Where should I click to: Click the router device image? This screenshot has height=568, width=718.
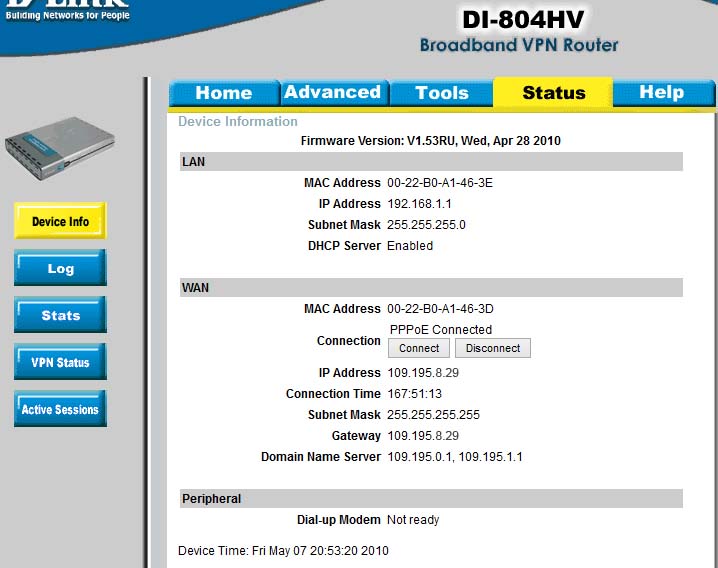(x=60, y=148)
